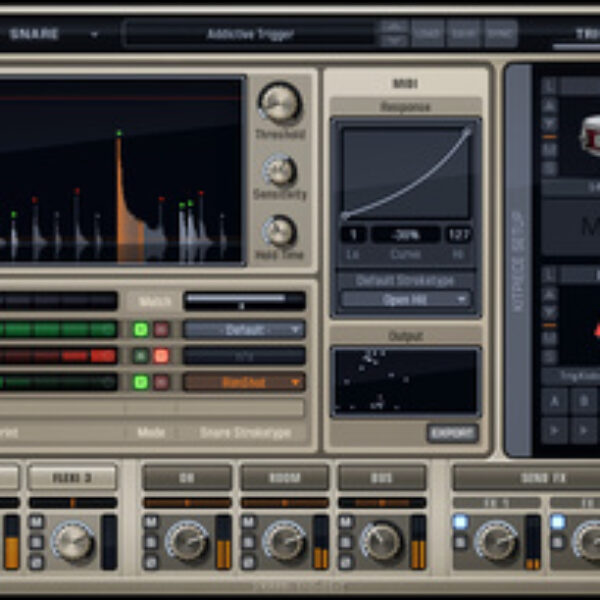600x600 pixels.
Task: Select the OH channel tab
Action: 187,478
